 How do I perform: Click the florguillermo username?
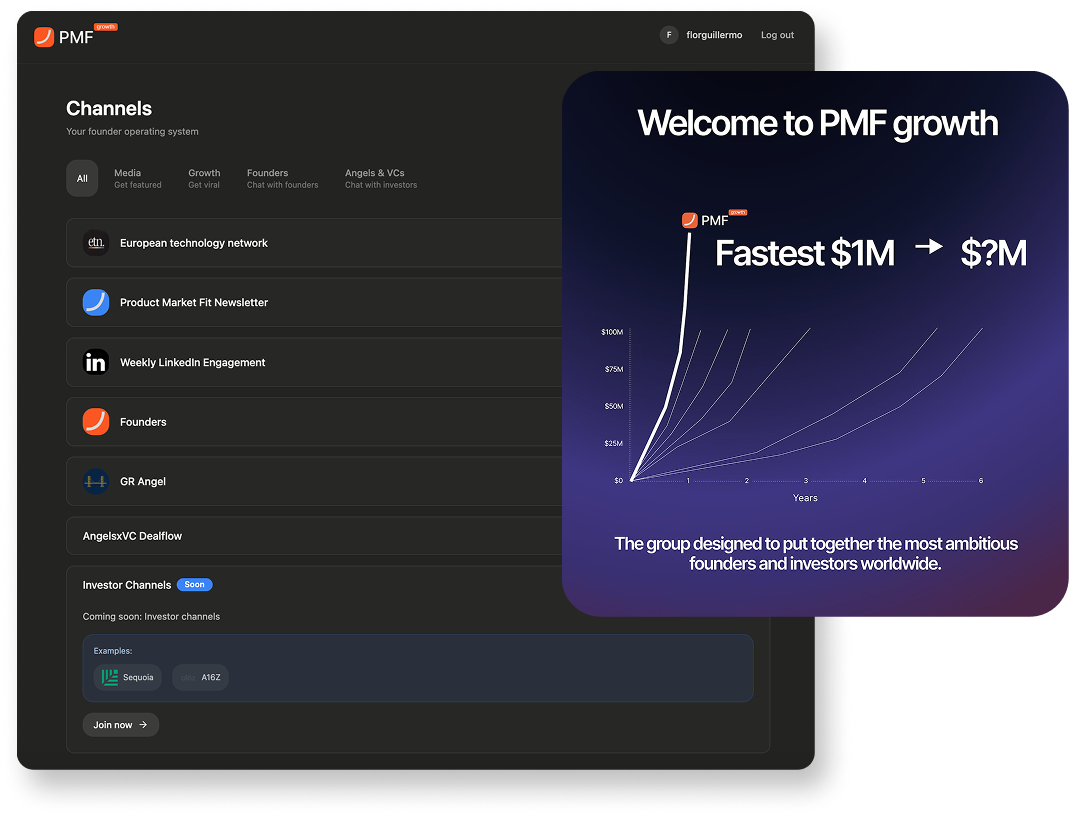714,35
